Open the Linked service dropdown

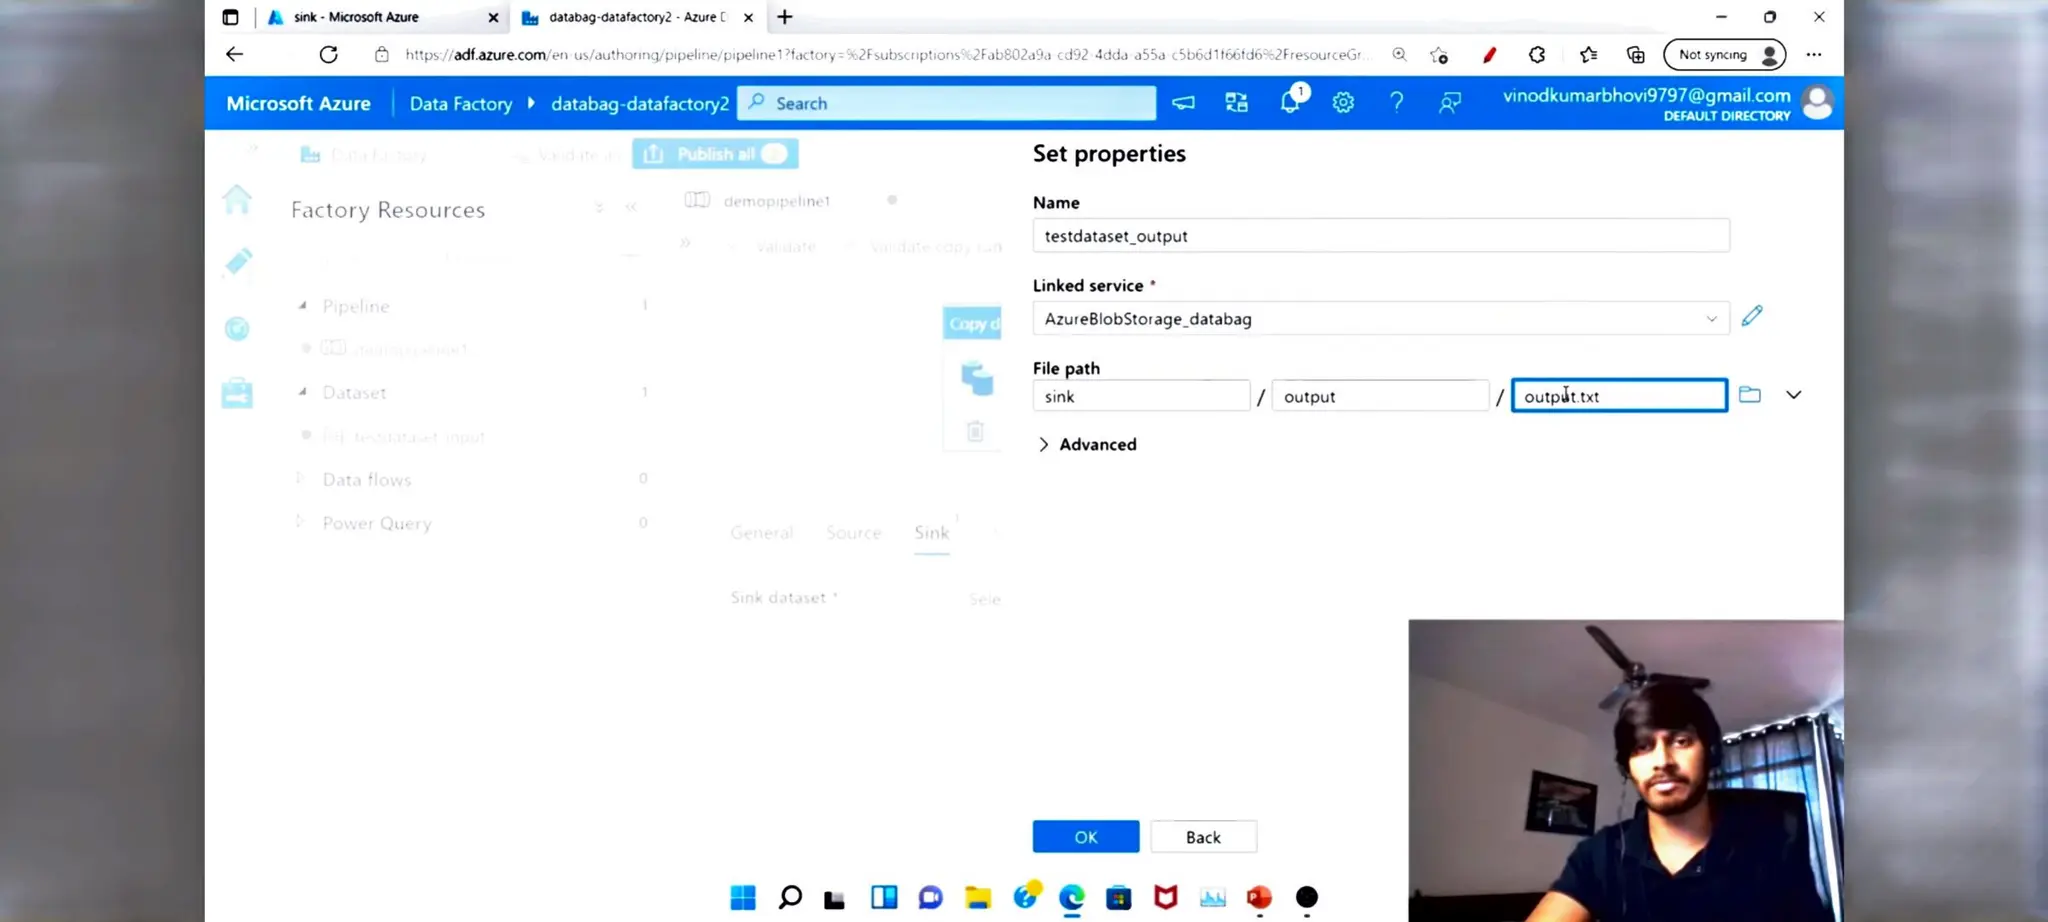click(1381, 319)
